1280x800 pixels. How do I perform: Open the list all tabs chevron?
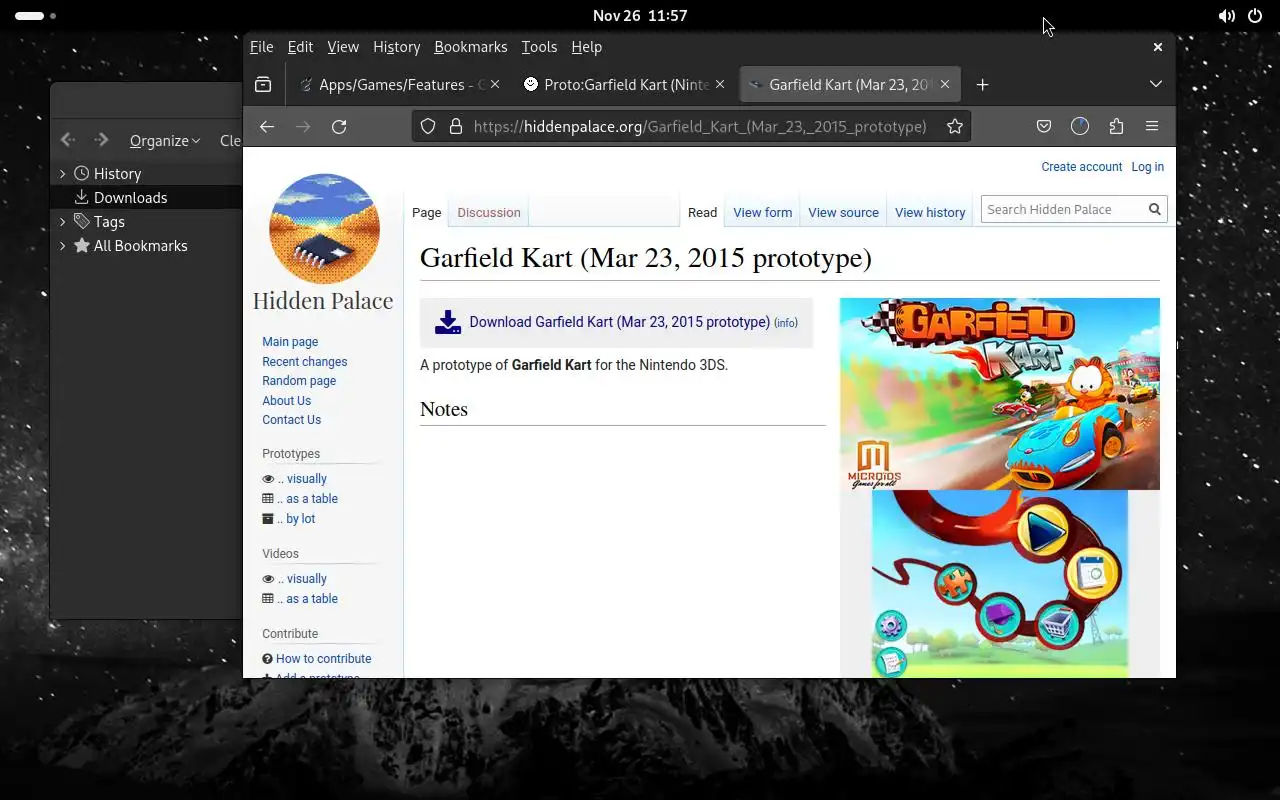click(1156, 85)
